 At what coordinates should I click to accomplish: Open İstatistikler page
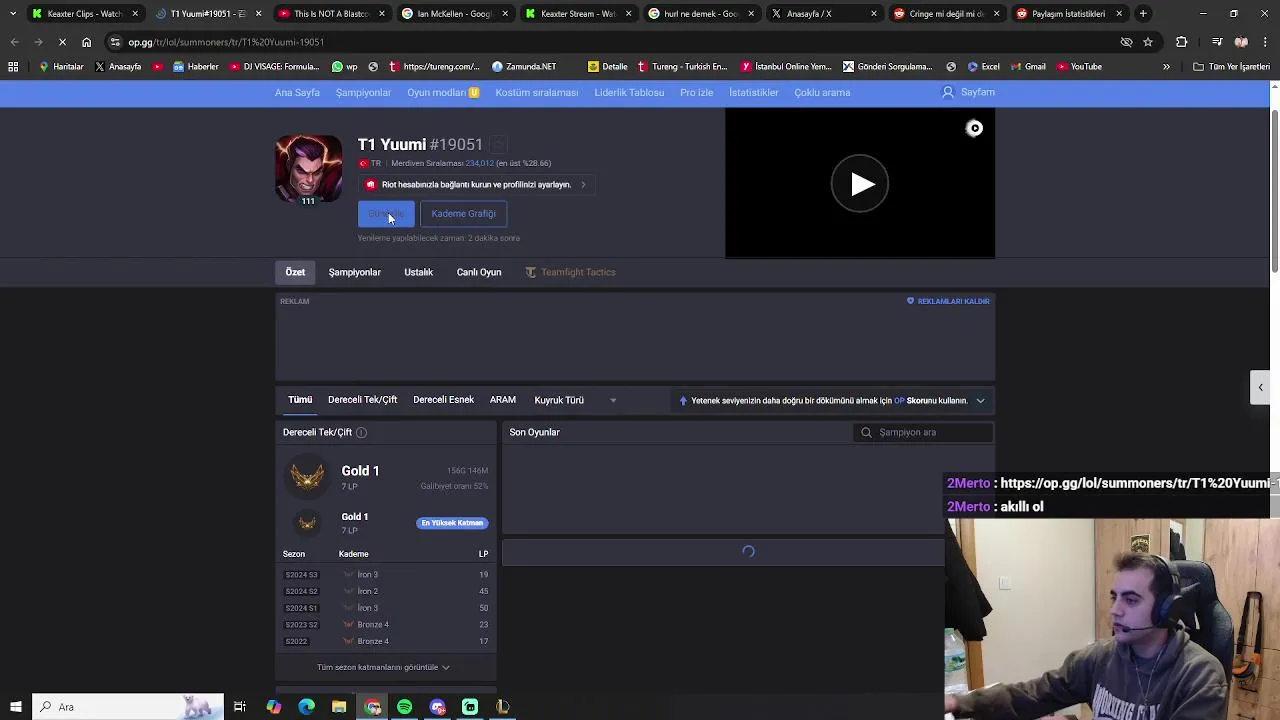click(754, 92)
